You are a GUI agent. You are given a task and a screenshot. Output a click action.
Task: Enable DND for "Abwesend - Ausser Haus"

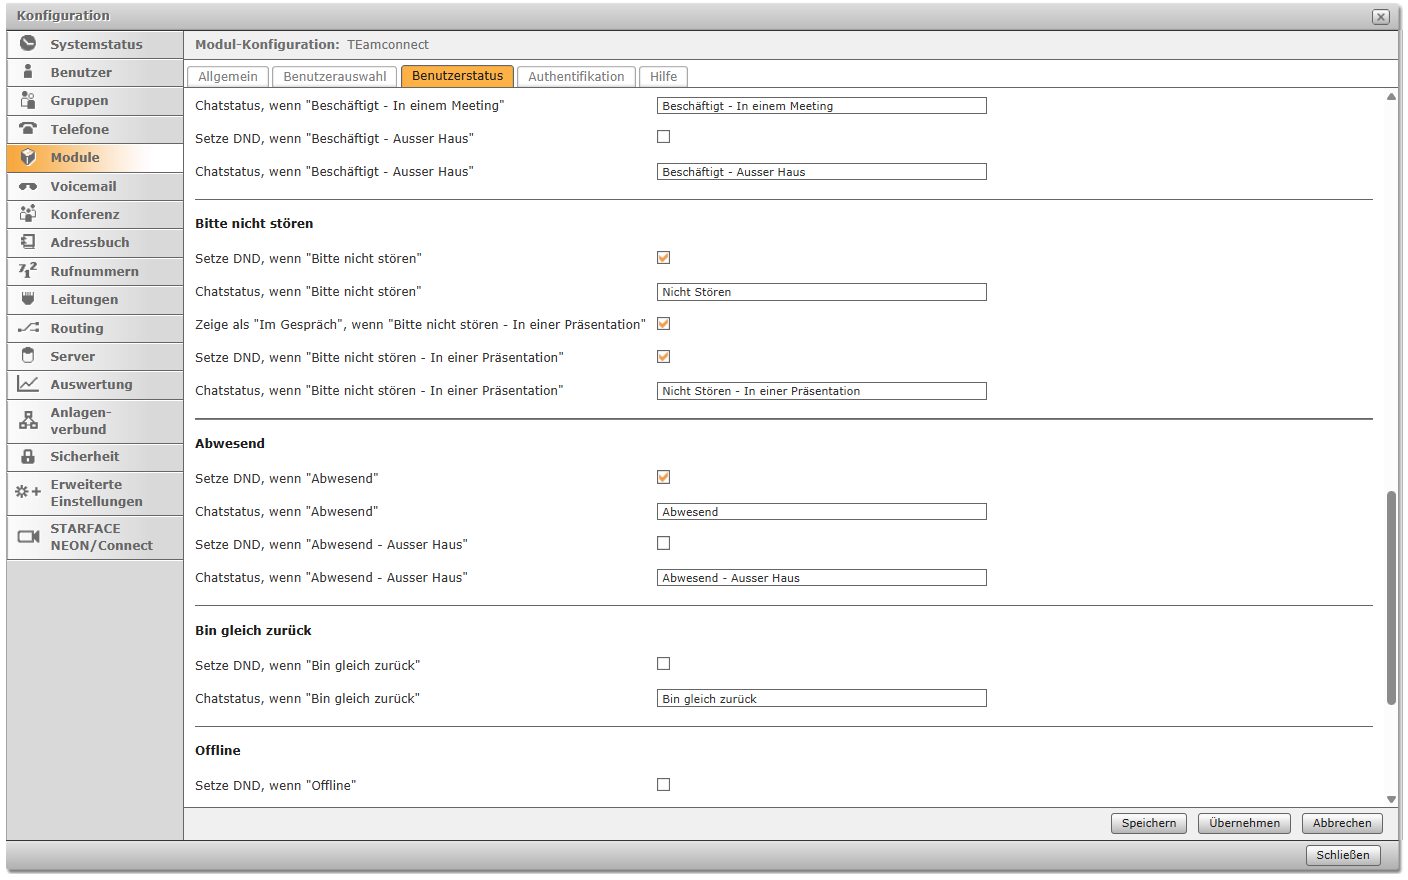[x=663, y=544]
